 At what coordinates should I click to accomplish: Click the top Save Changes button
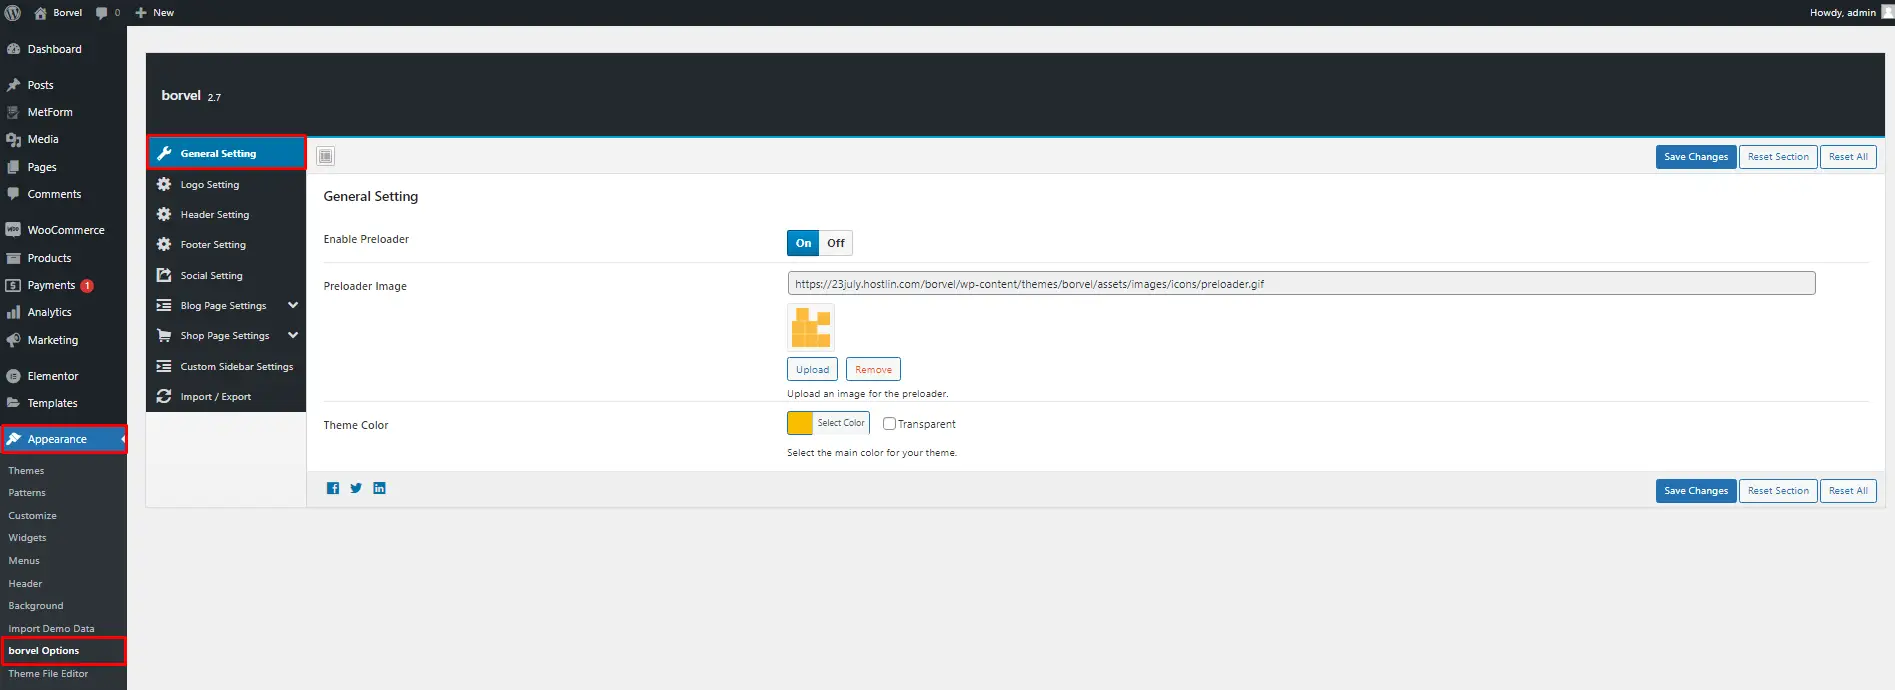point(1695,157)
